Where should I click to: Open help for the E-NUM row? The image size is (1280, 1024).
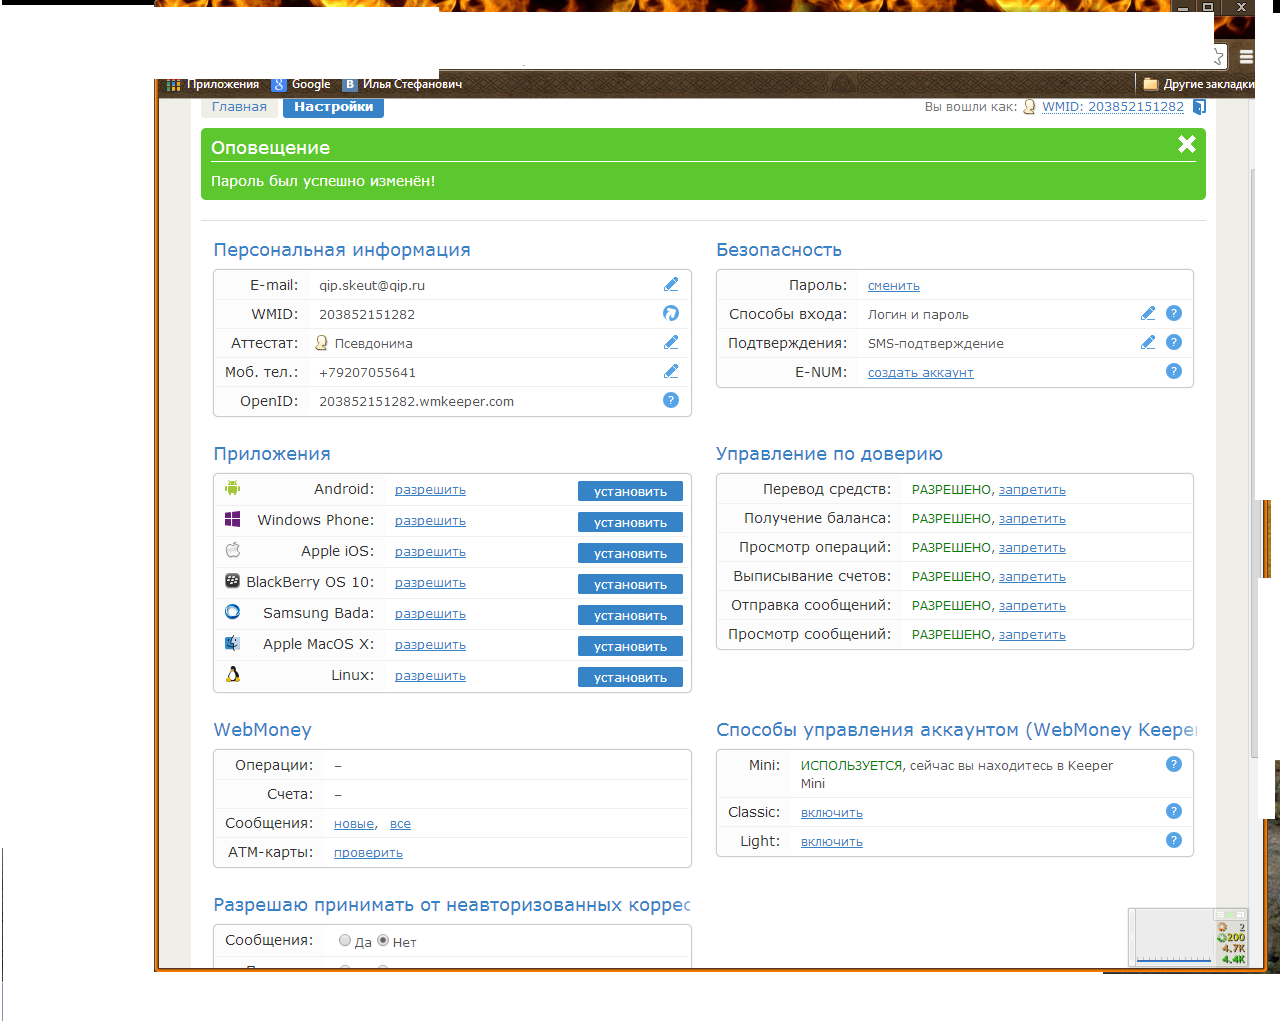[1174, 371]
